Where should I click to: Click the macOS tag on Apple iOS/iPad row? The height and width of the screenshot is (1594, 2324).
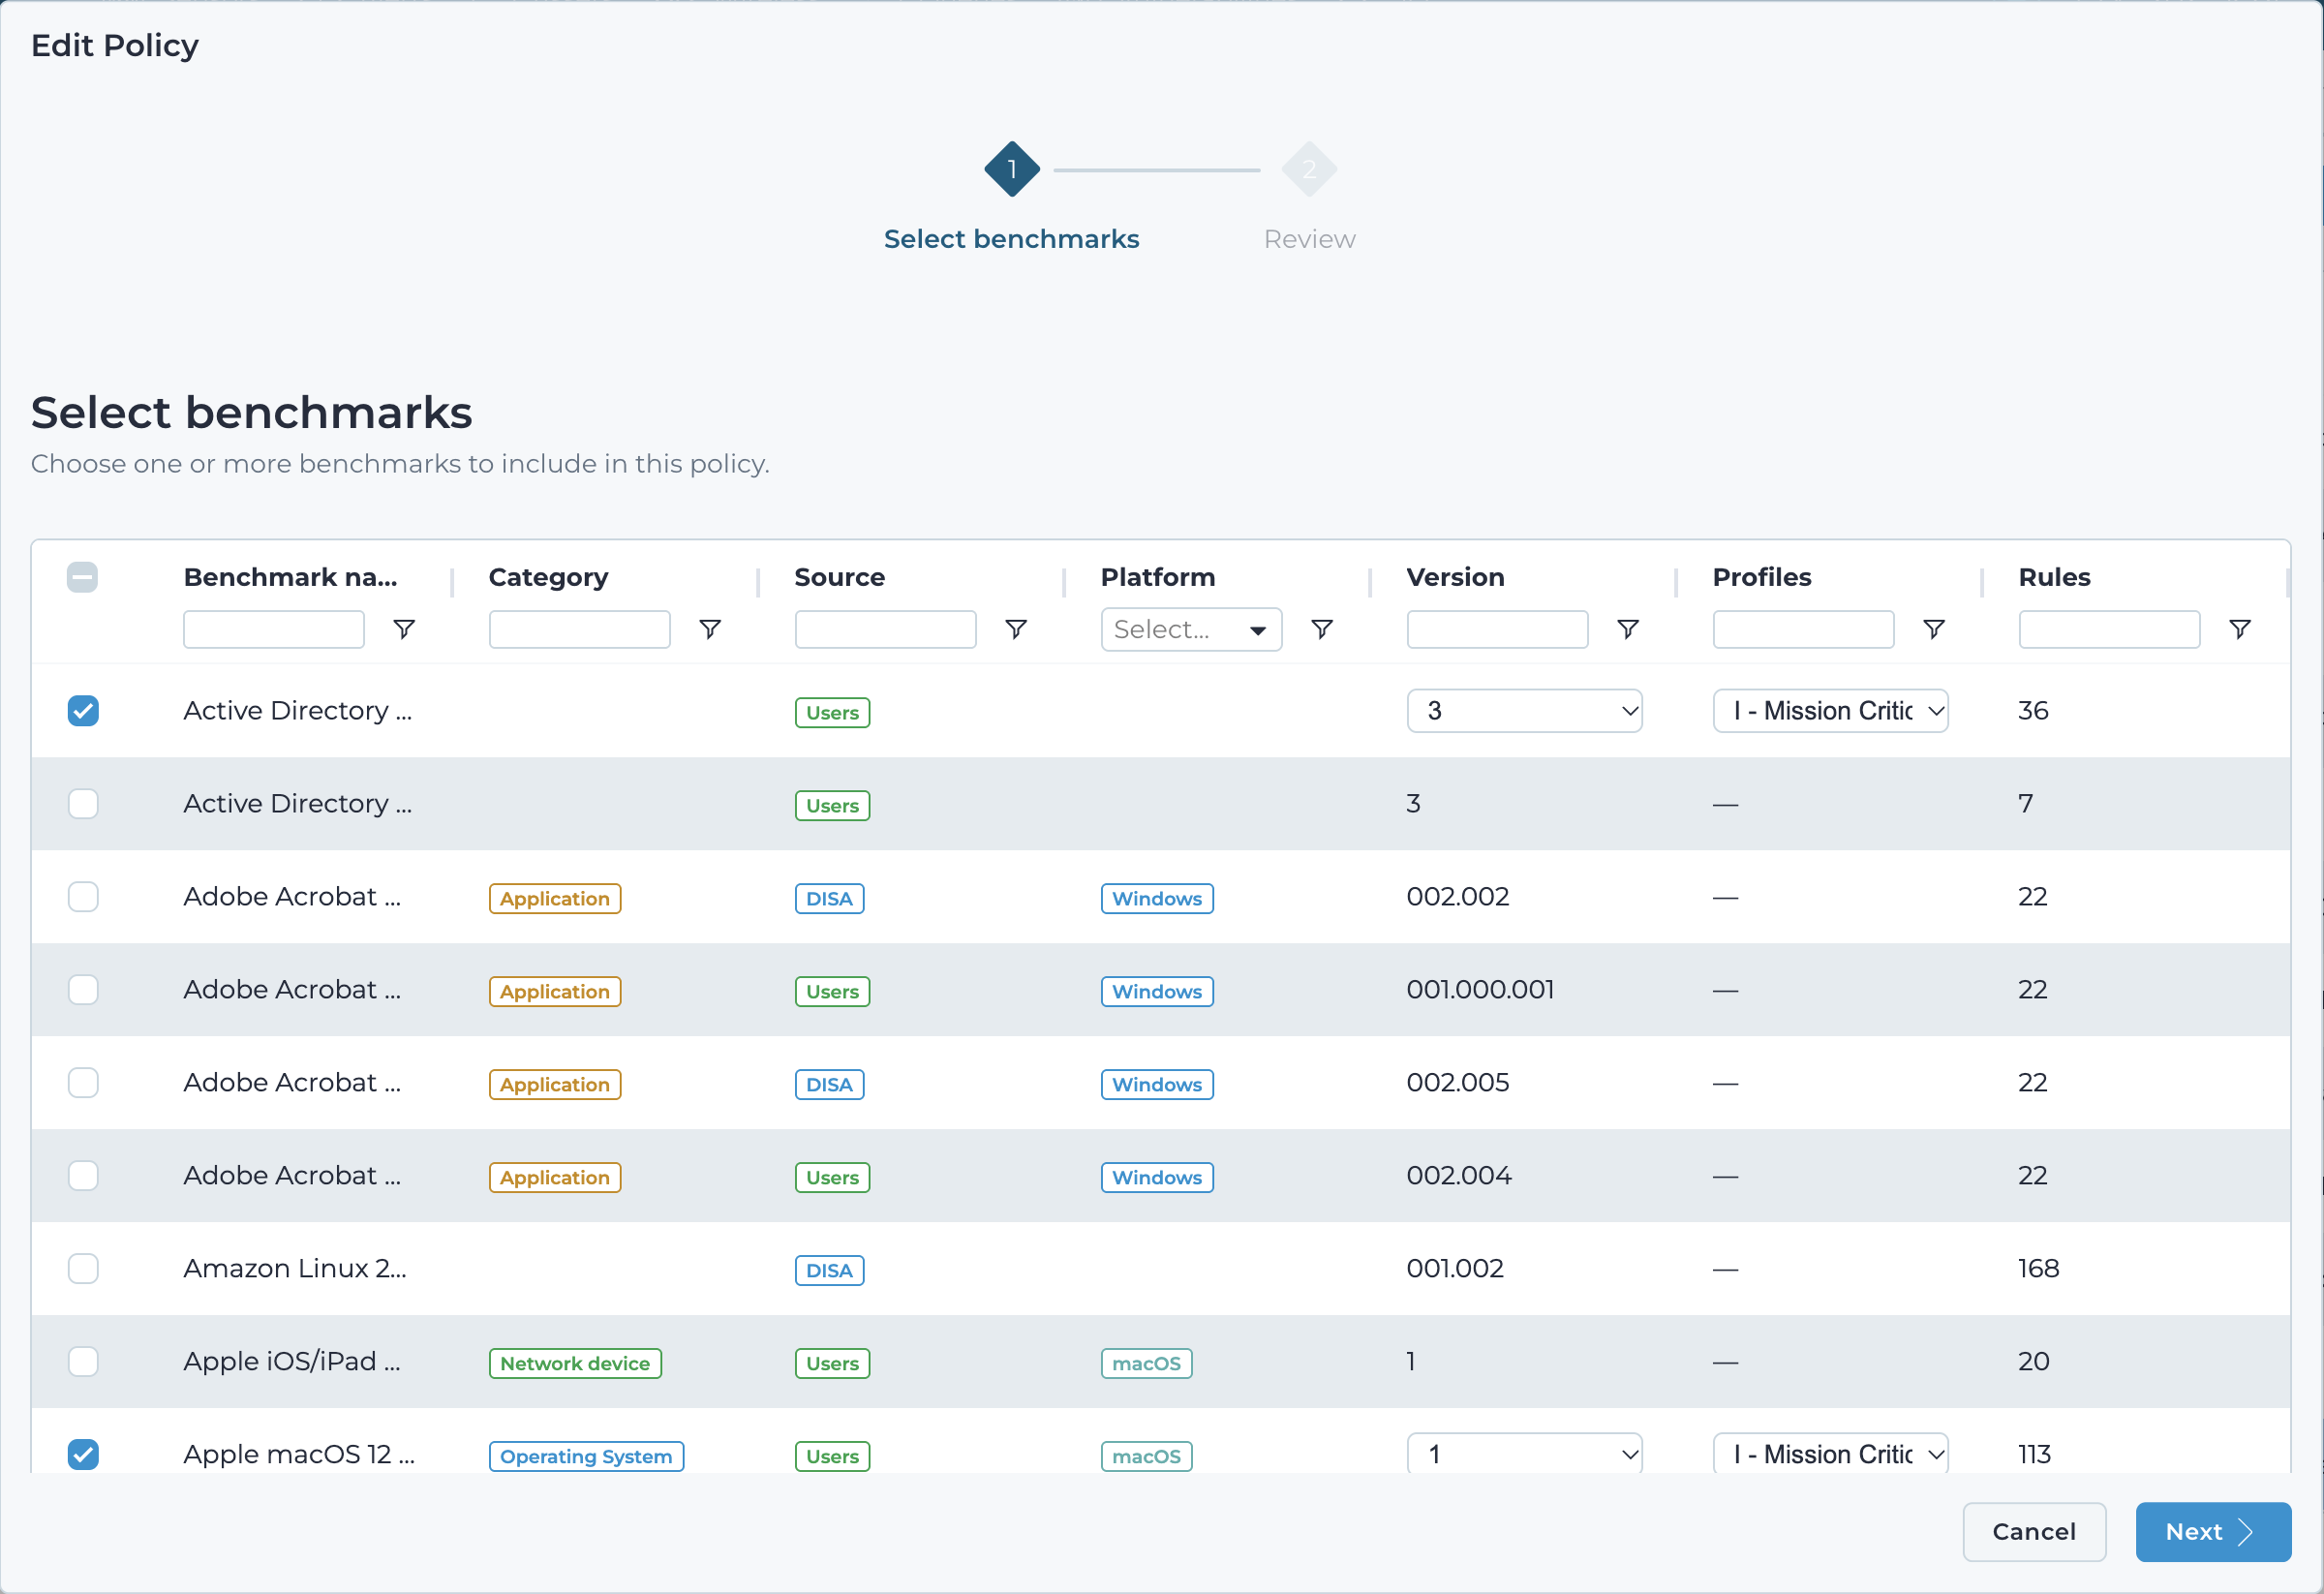(x=1146, y=1364)
